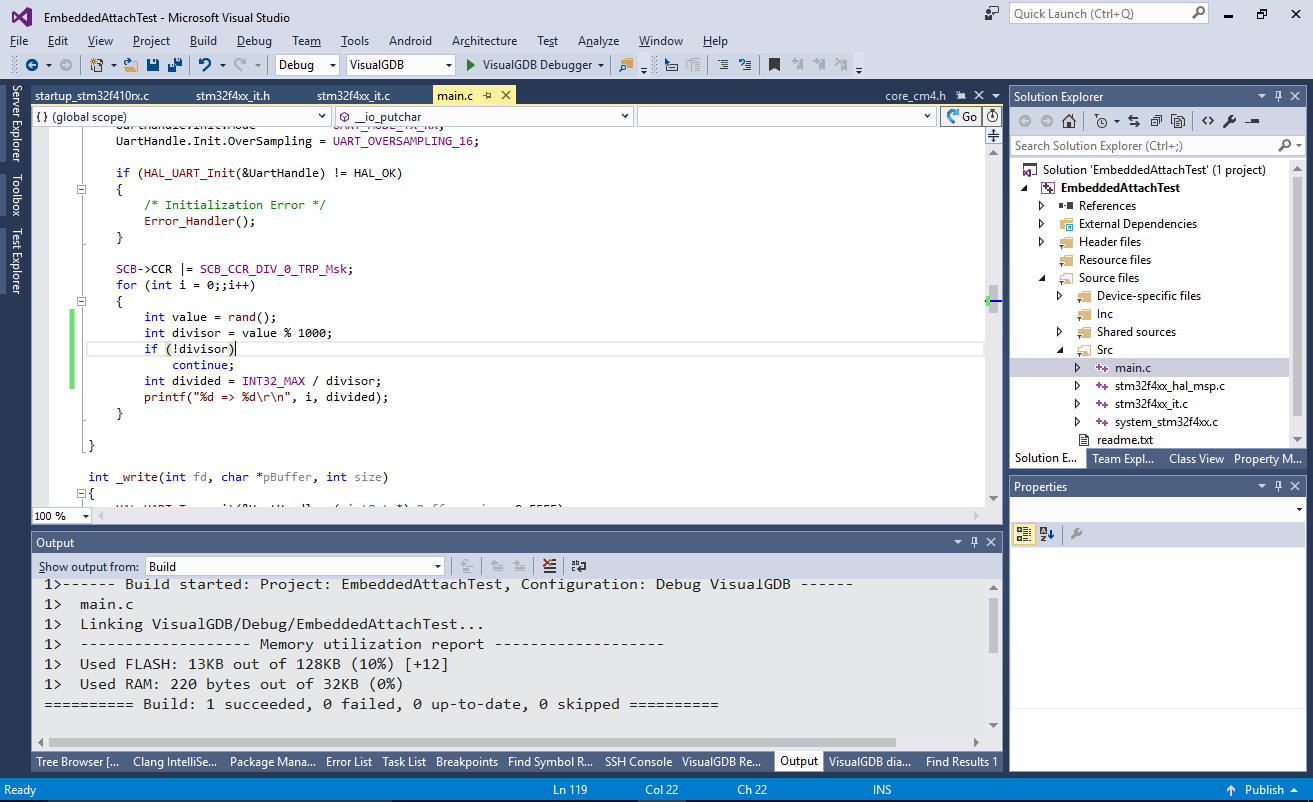1313x802 pixels.
Task: Expand the Shared sources node
Action: click(x=1059, y=332)
